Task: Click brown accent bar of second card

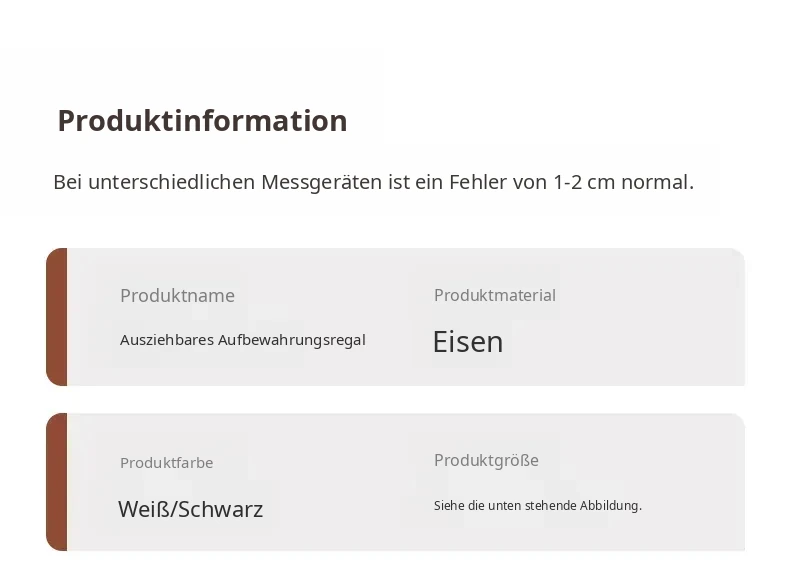Action: coord(56,482)
